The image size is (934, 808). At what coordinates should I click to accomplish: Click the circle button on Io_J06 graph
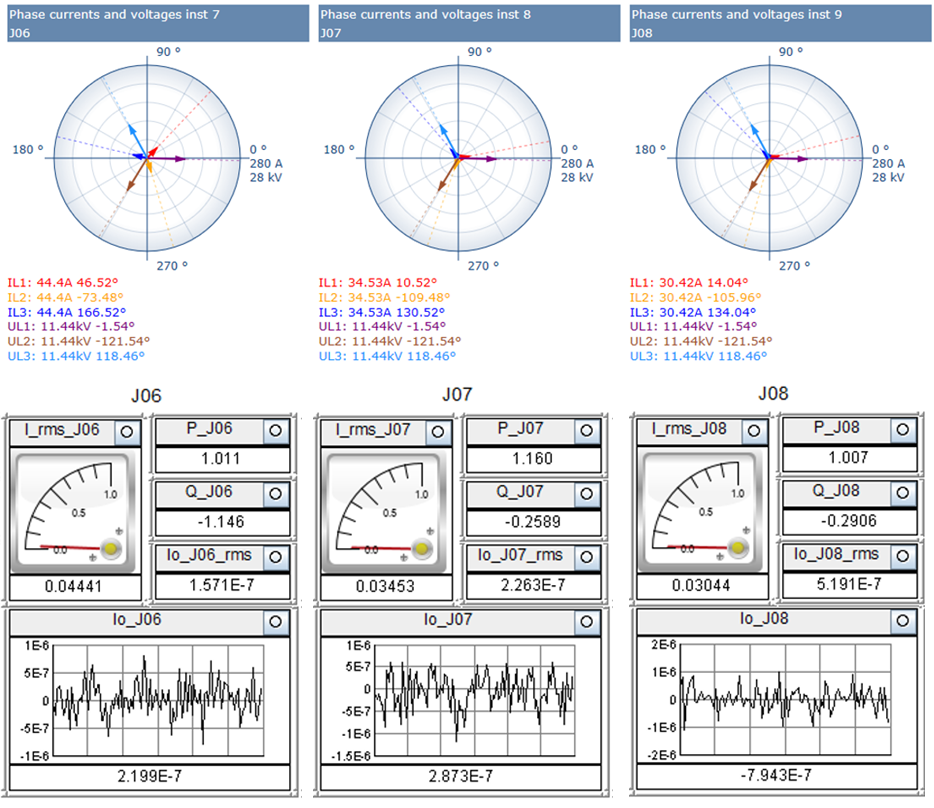point(275,621)
